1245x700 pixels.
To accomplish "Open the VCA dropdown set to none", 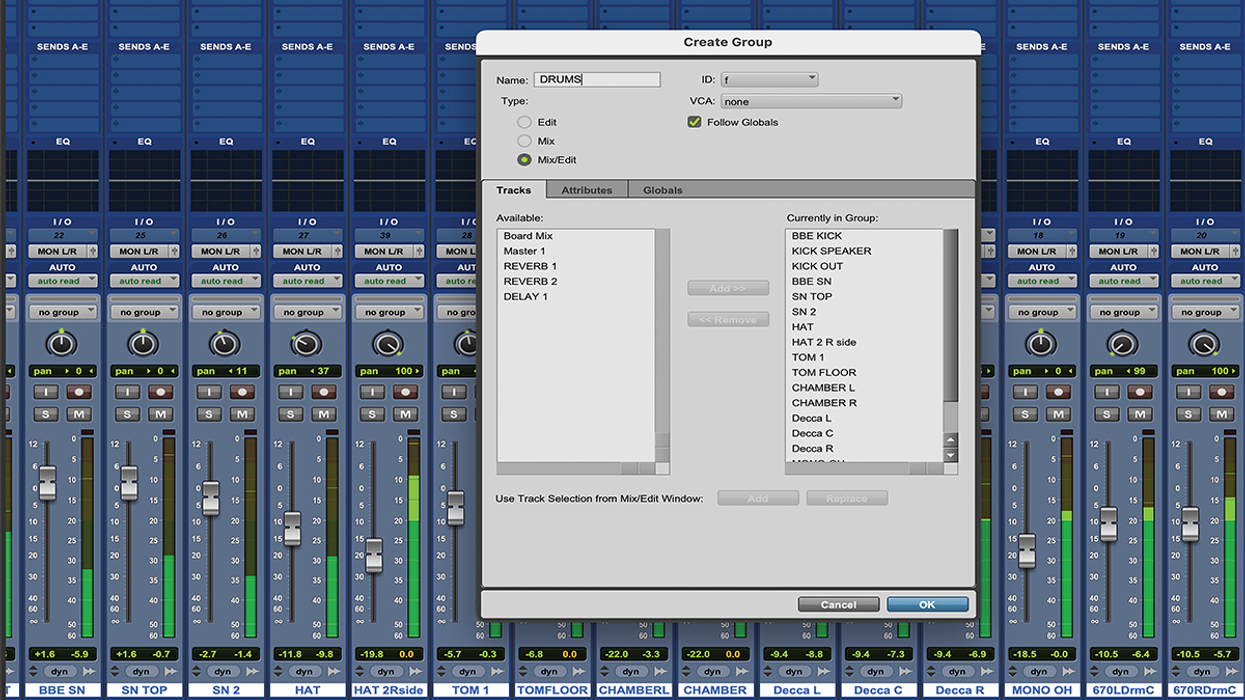I will (x=810, y=100).
